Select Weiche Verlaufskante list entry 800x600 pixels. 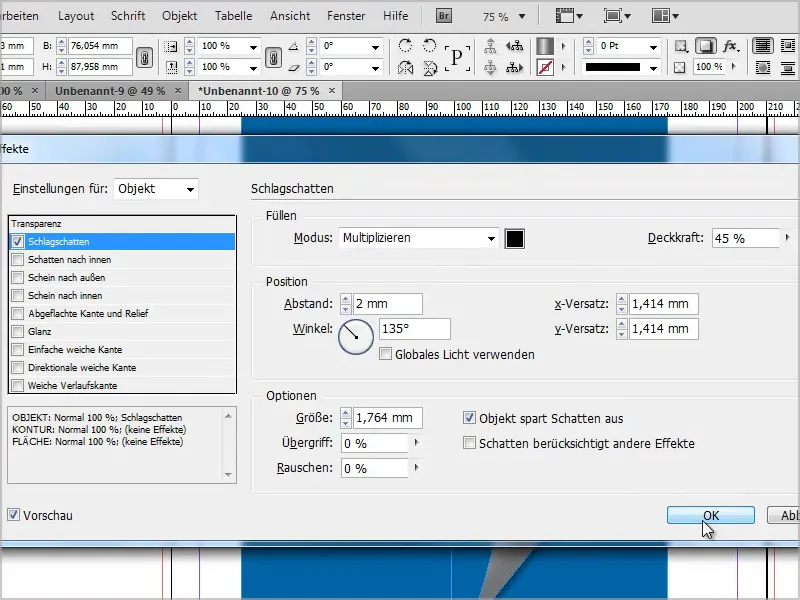(122, 385)
